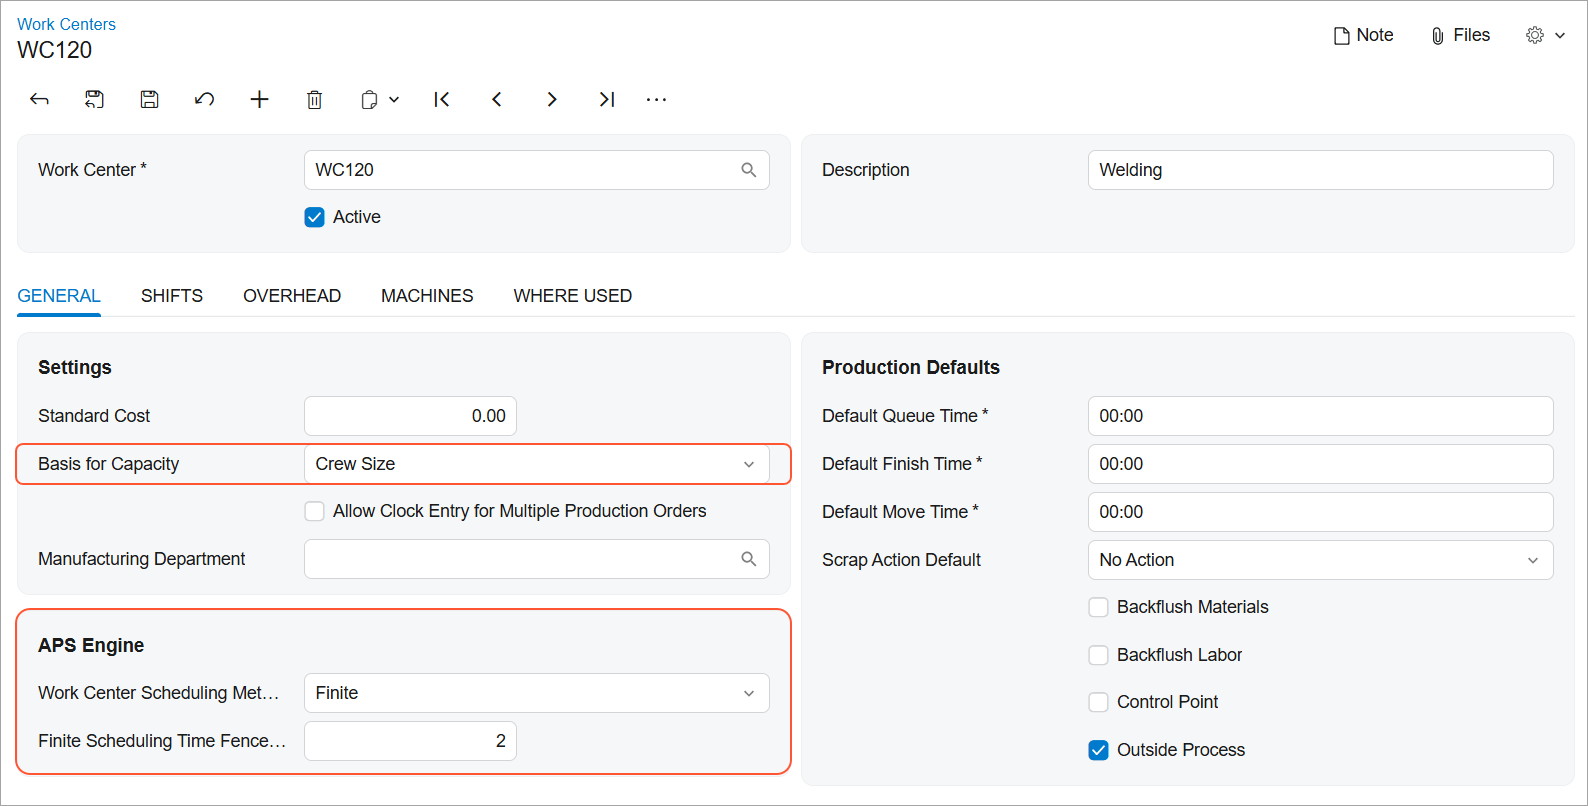
Task: Toggle the Active checkbox
Action: tap(315, 217)
